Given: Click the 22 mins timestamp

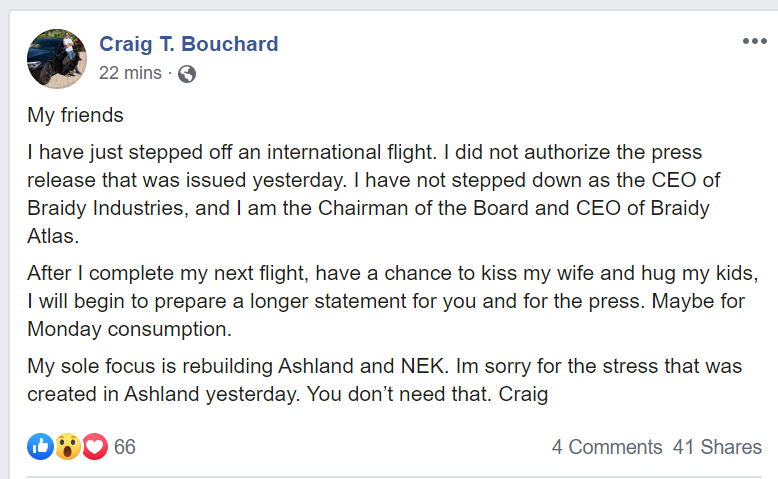Looking at the screenshot, I should [130, 73].
